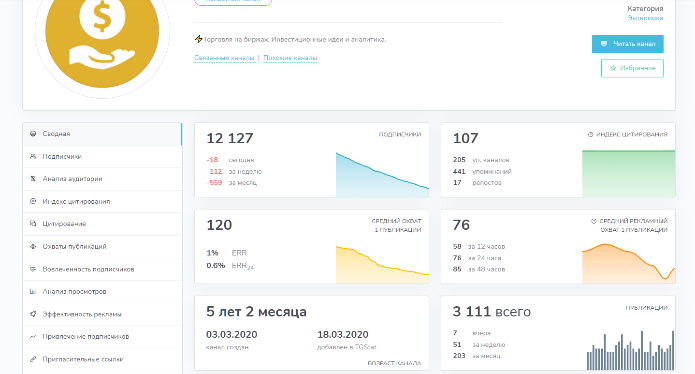The width and height of the screenshot is (695, 374).
Task: Click the Подписчики card heading label
Action: tap(400, 134)
